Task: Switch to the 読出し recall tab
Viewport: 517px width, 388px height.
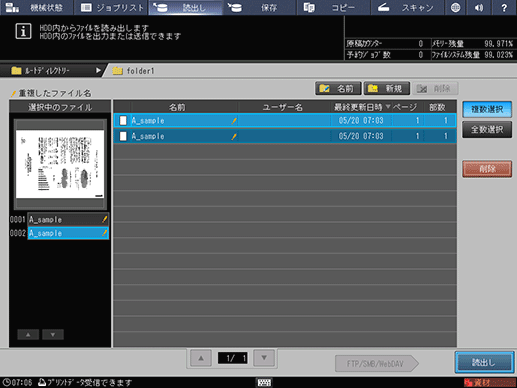Action: click(x=185, y=7)
